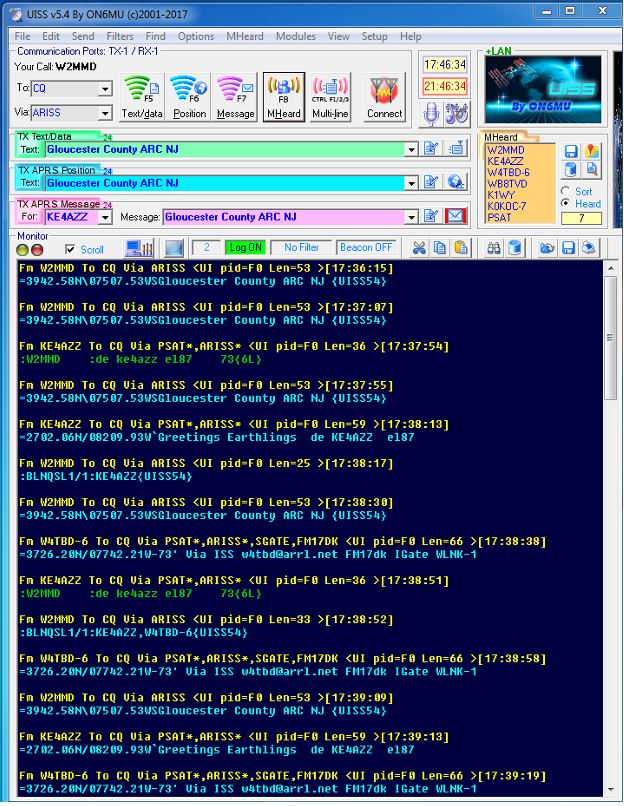
Task: Copy monitor text with copy icon
Action: 440,248
